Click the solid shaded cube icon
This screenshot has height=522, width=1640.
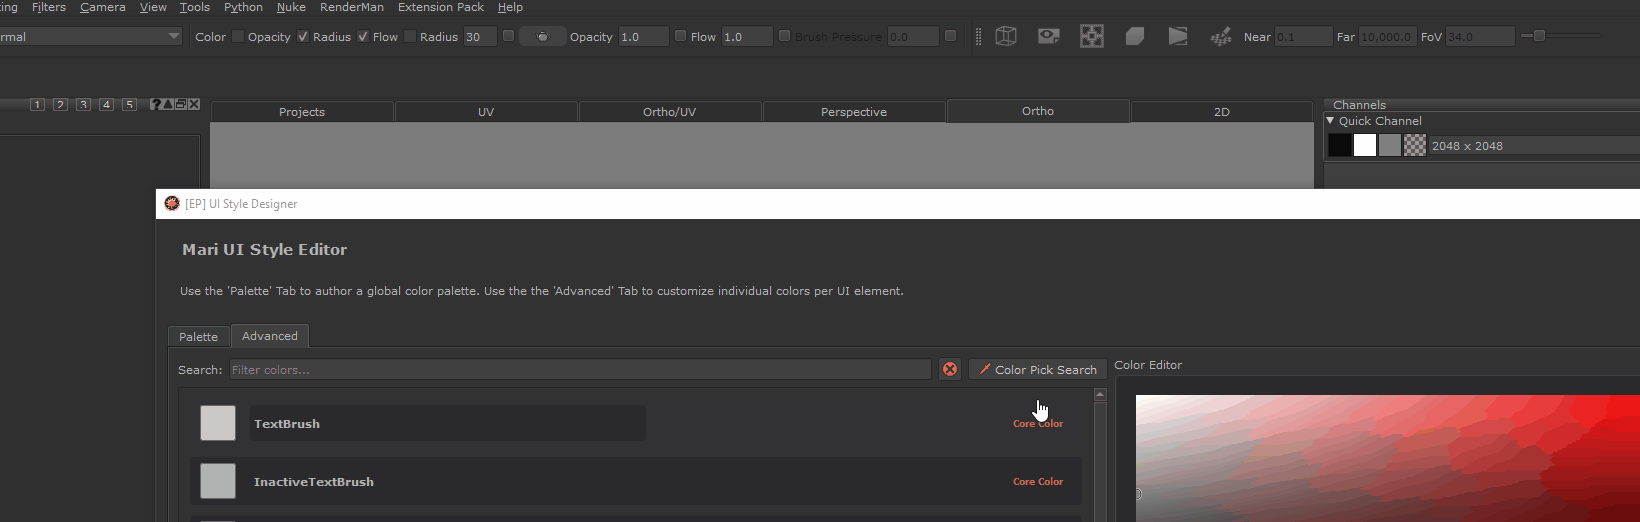tap(1134, 36)
